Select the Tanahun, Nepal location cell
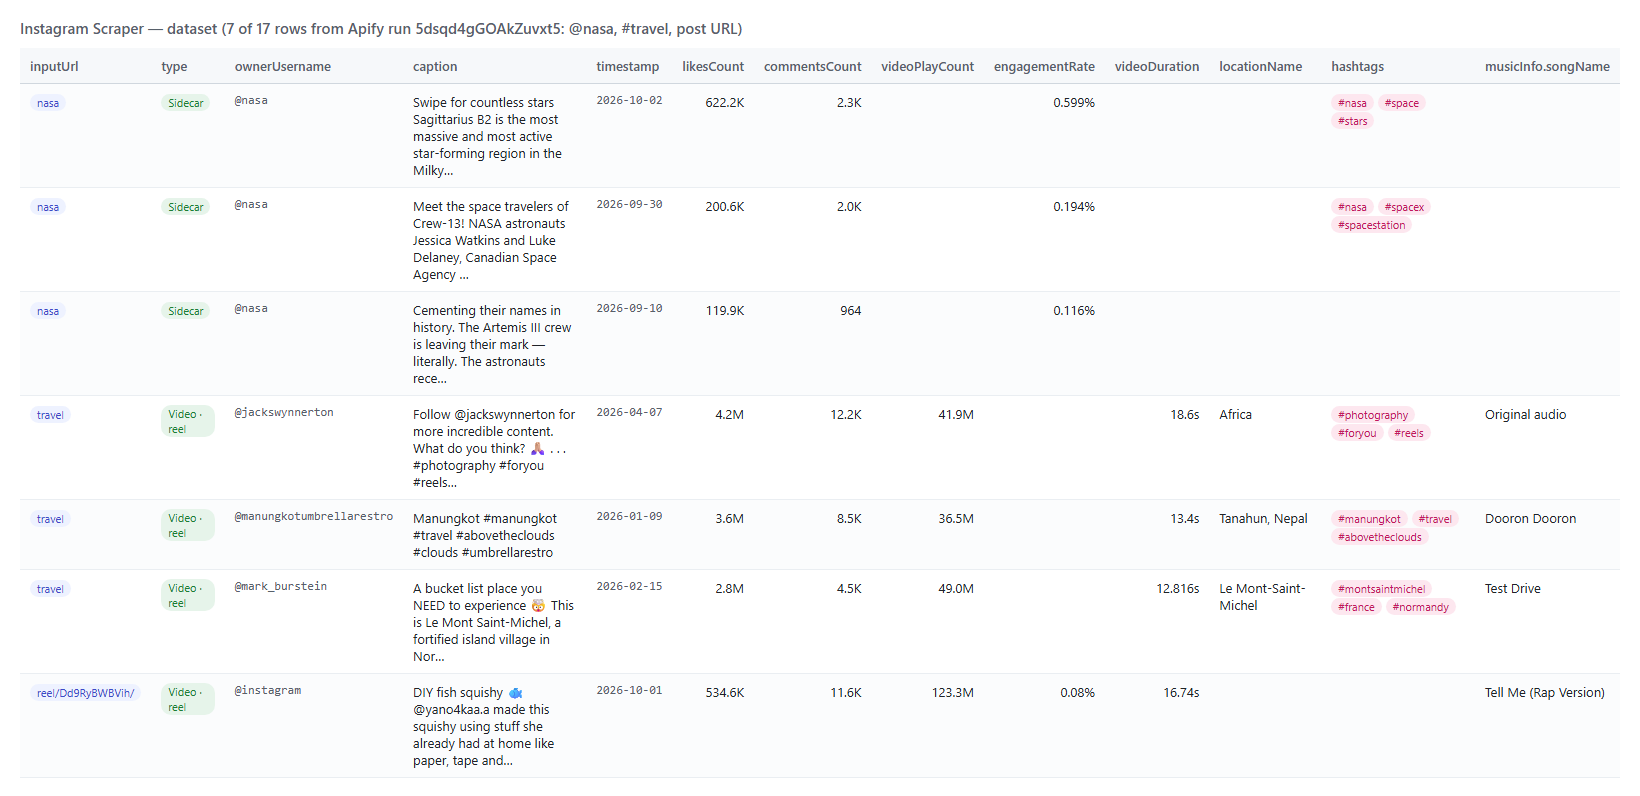Screen dimensions: 1640x796 point(1263,519)
